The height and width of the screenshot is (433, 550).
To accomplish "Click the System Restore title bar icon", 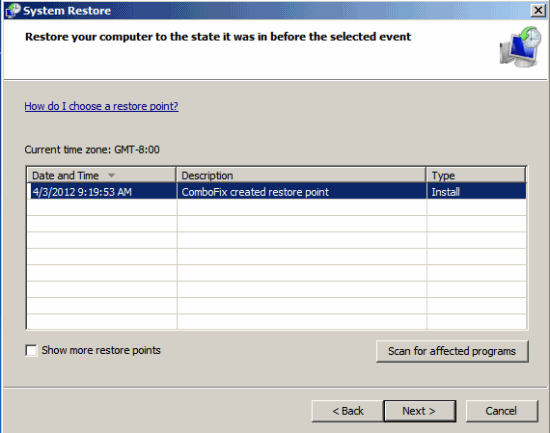I will point(13,10).
